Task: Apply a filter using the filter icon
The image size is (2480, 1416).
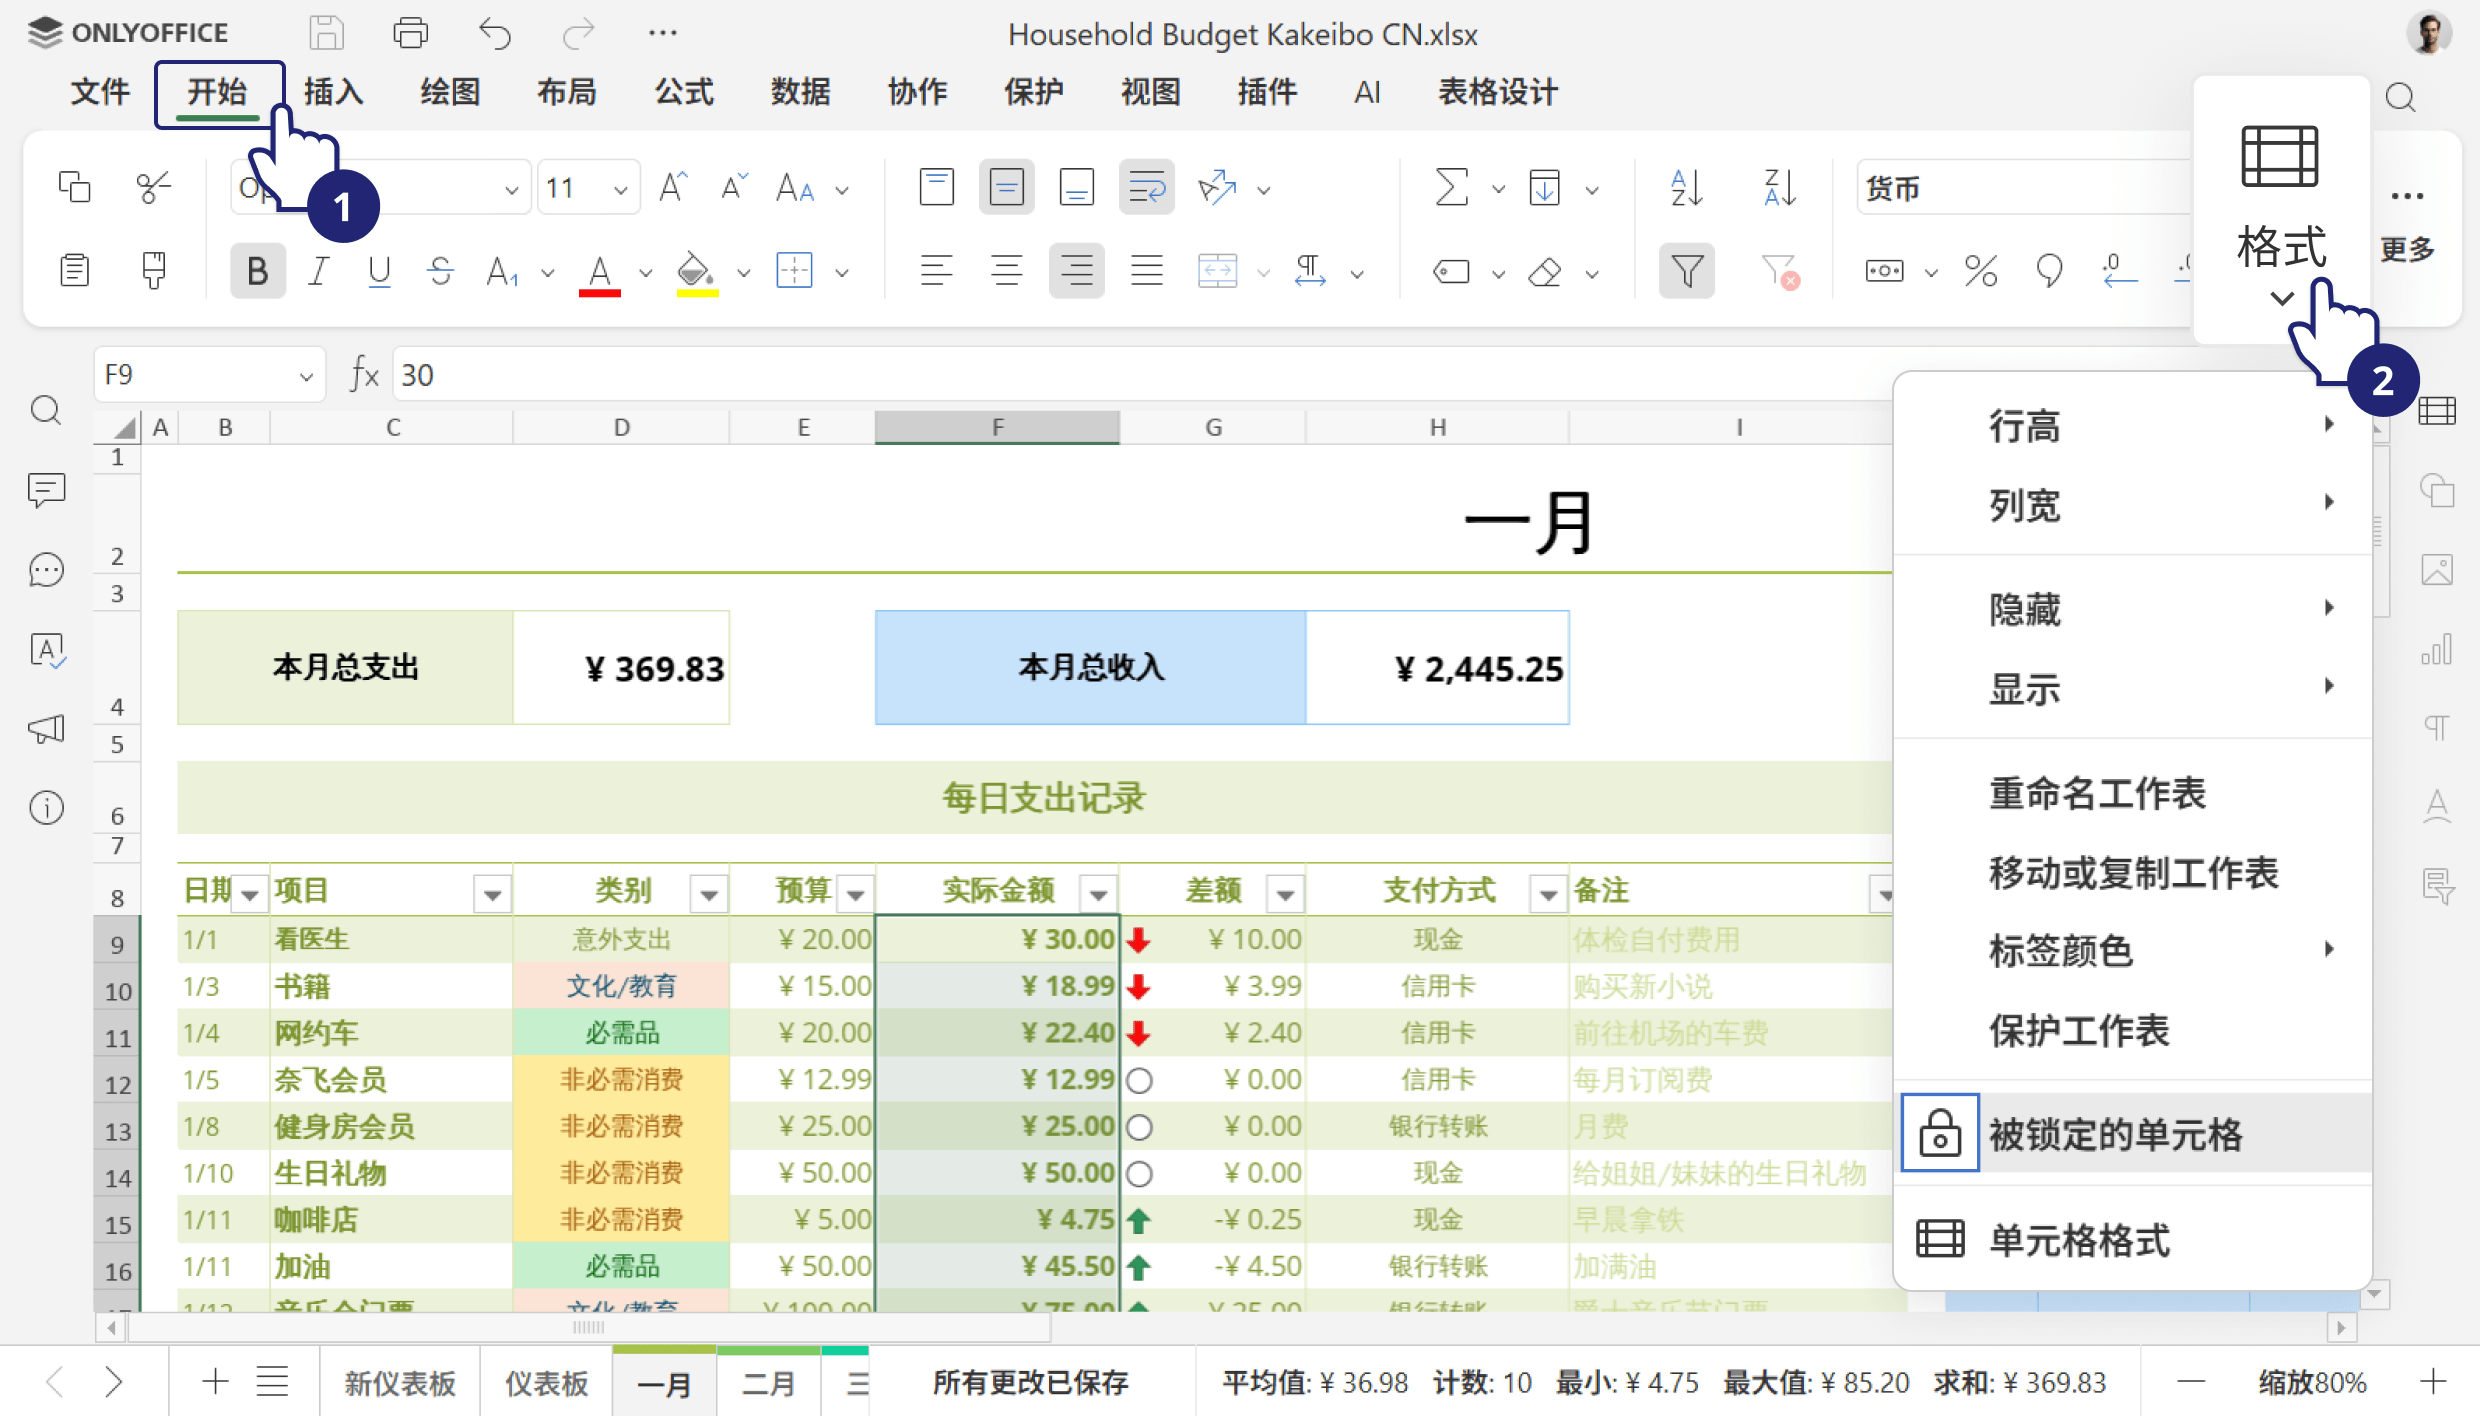Action: (x=1687, y=270)
